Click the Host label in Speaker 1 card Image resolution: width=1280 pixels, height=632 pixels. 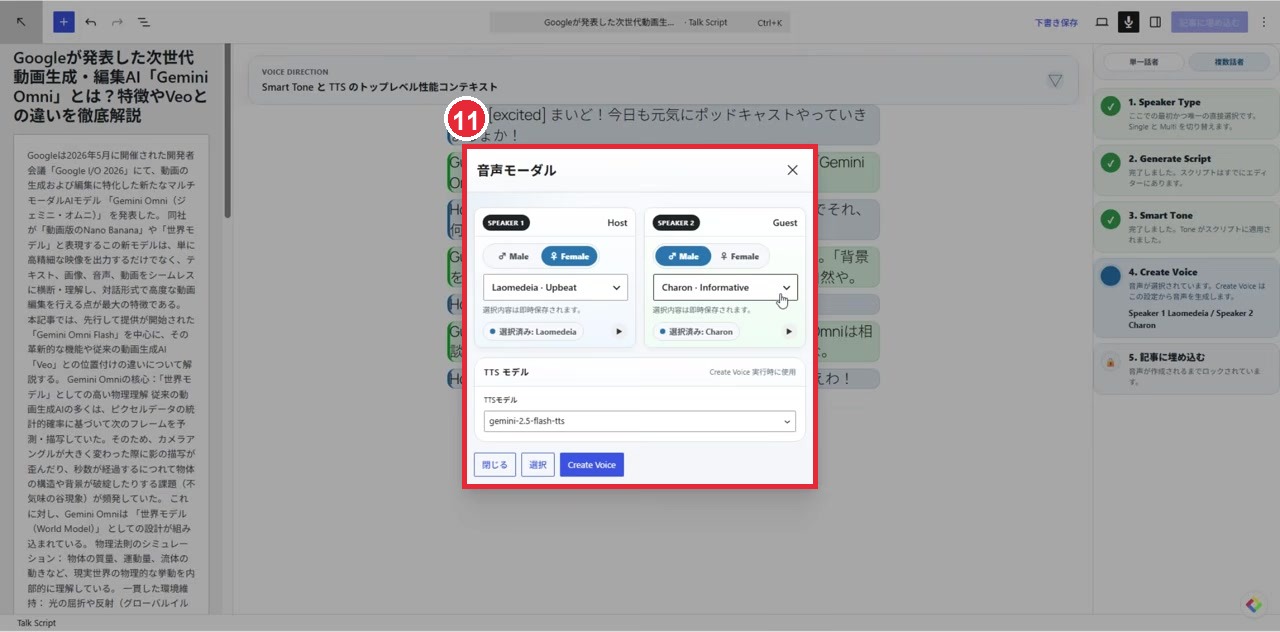(617, 223)
